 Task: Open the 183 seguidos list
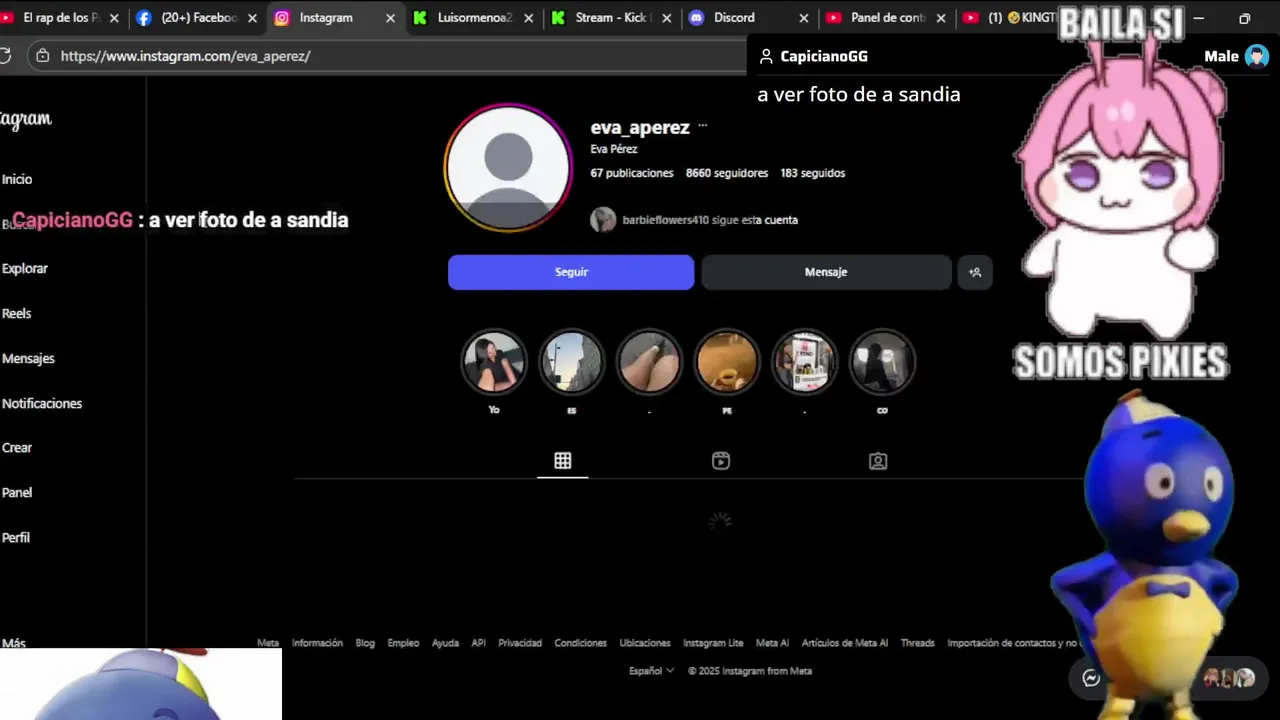(813, 173)
